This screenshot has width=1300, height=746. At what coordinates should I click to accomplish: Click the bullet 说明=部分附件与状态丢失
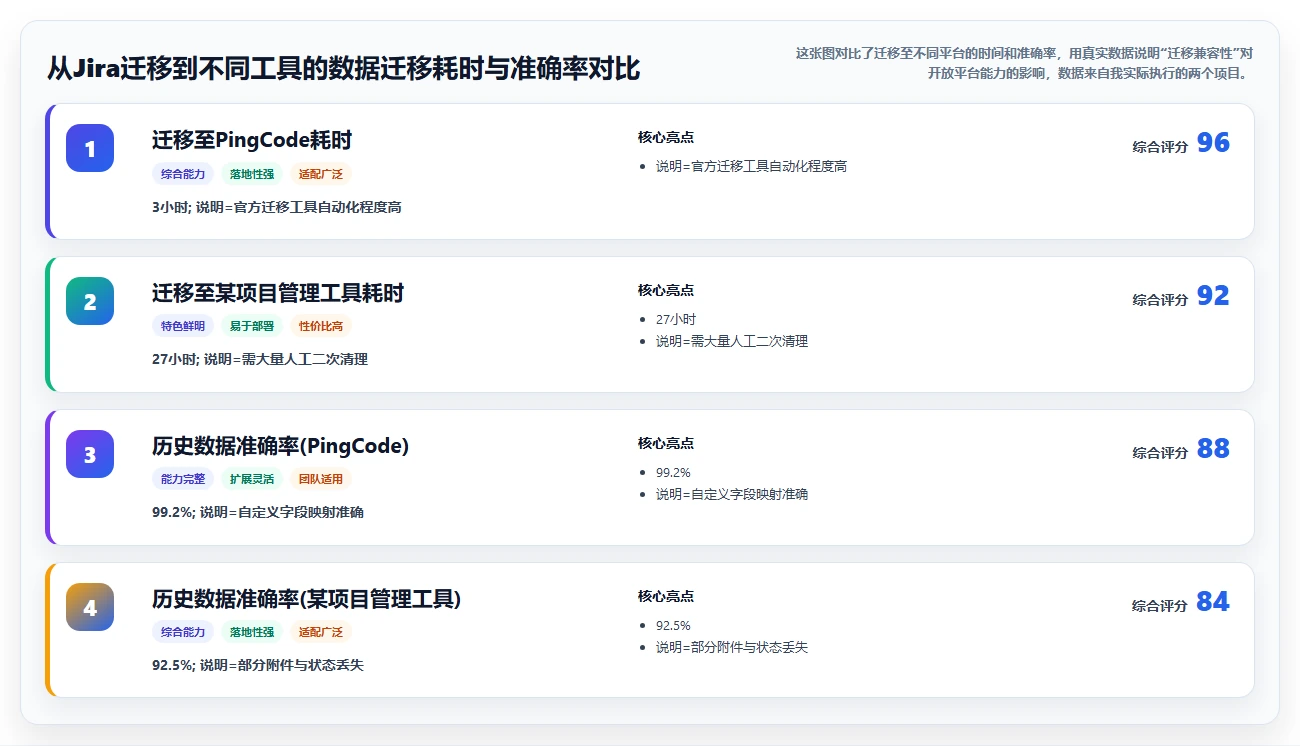pyautogui.click(x=732, y=647)
